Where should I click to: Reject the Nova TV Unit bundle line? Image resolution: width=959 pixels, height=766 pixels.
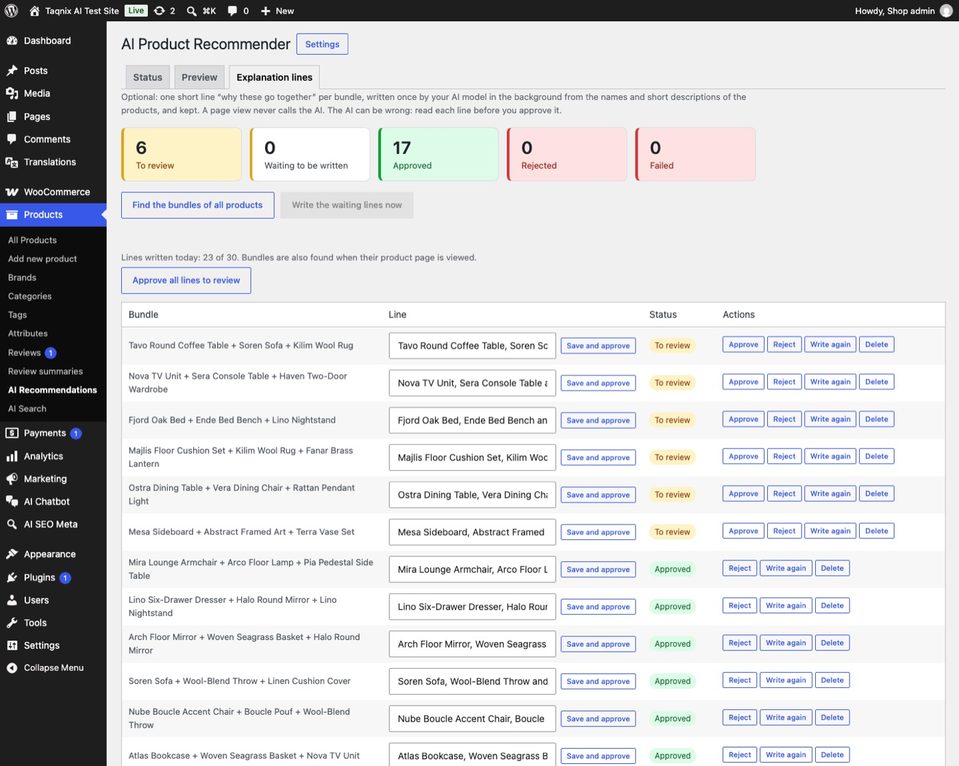click(784, 382)
